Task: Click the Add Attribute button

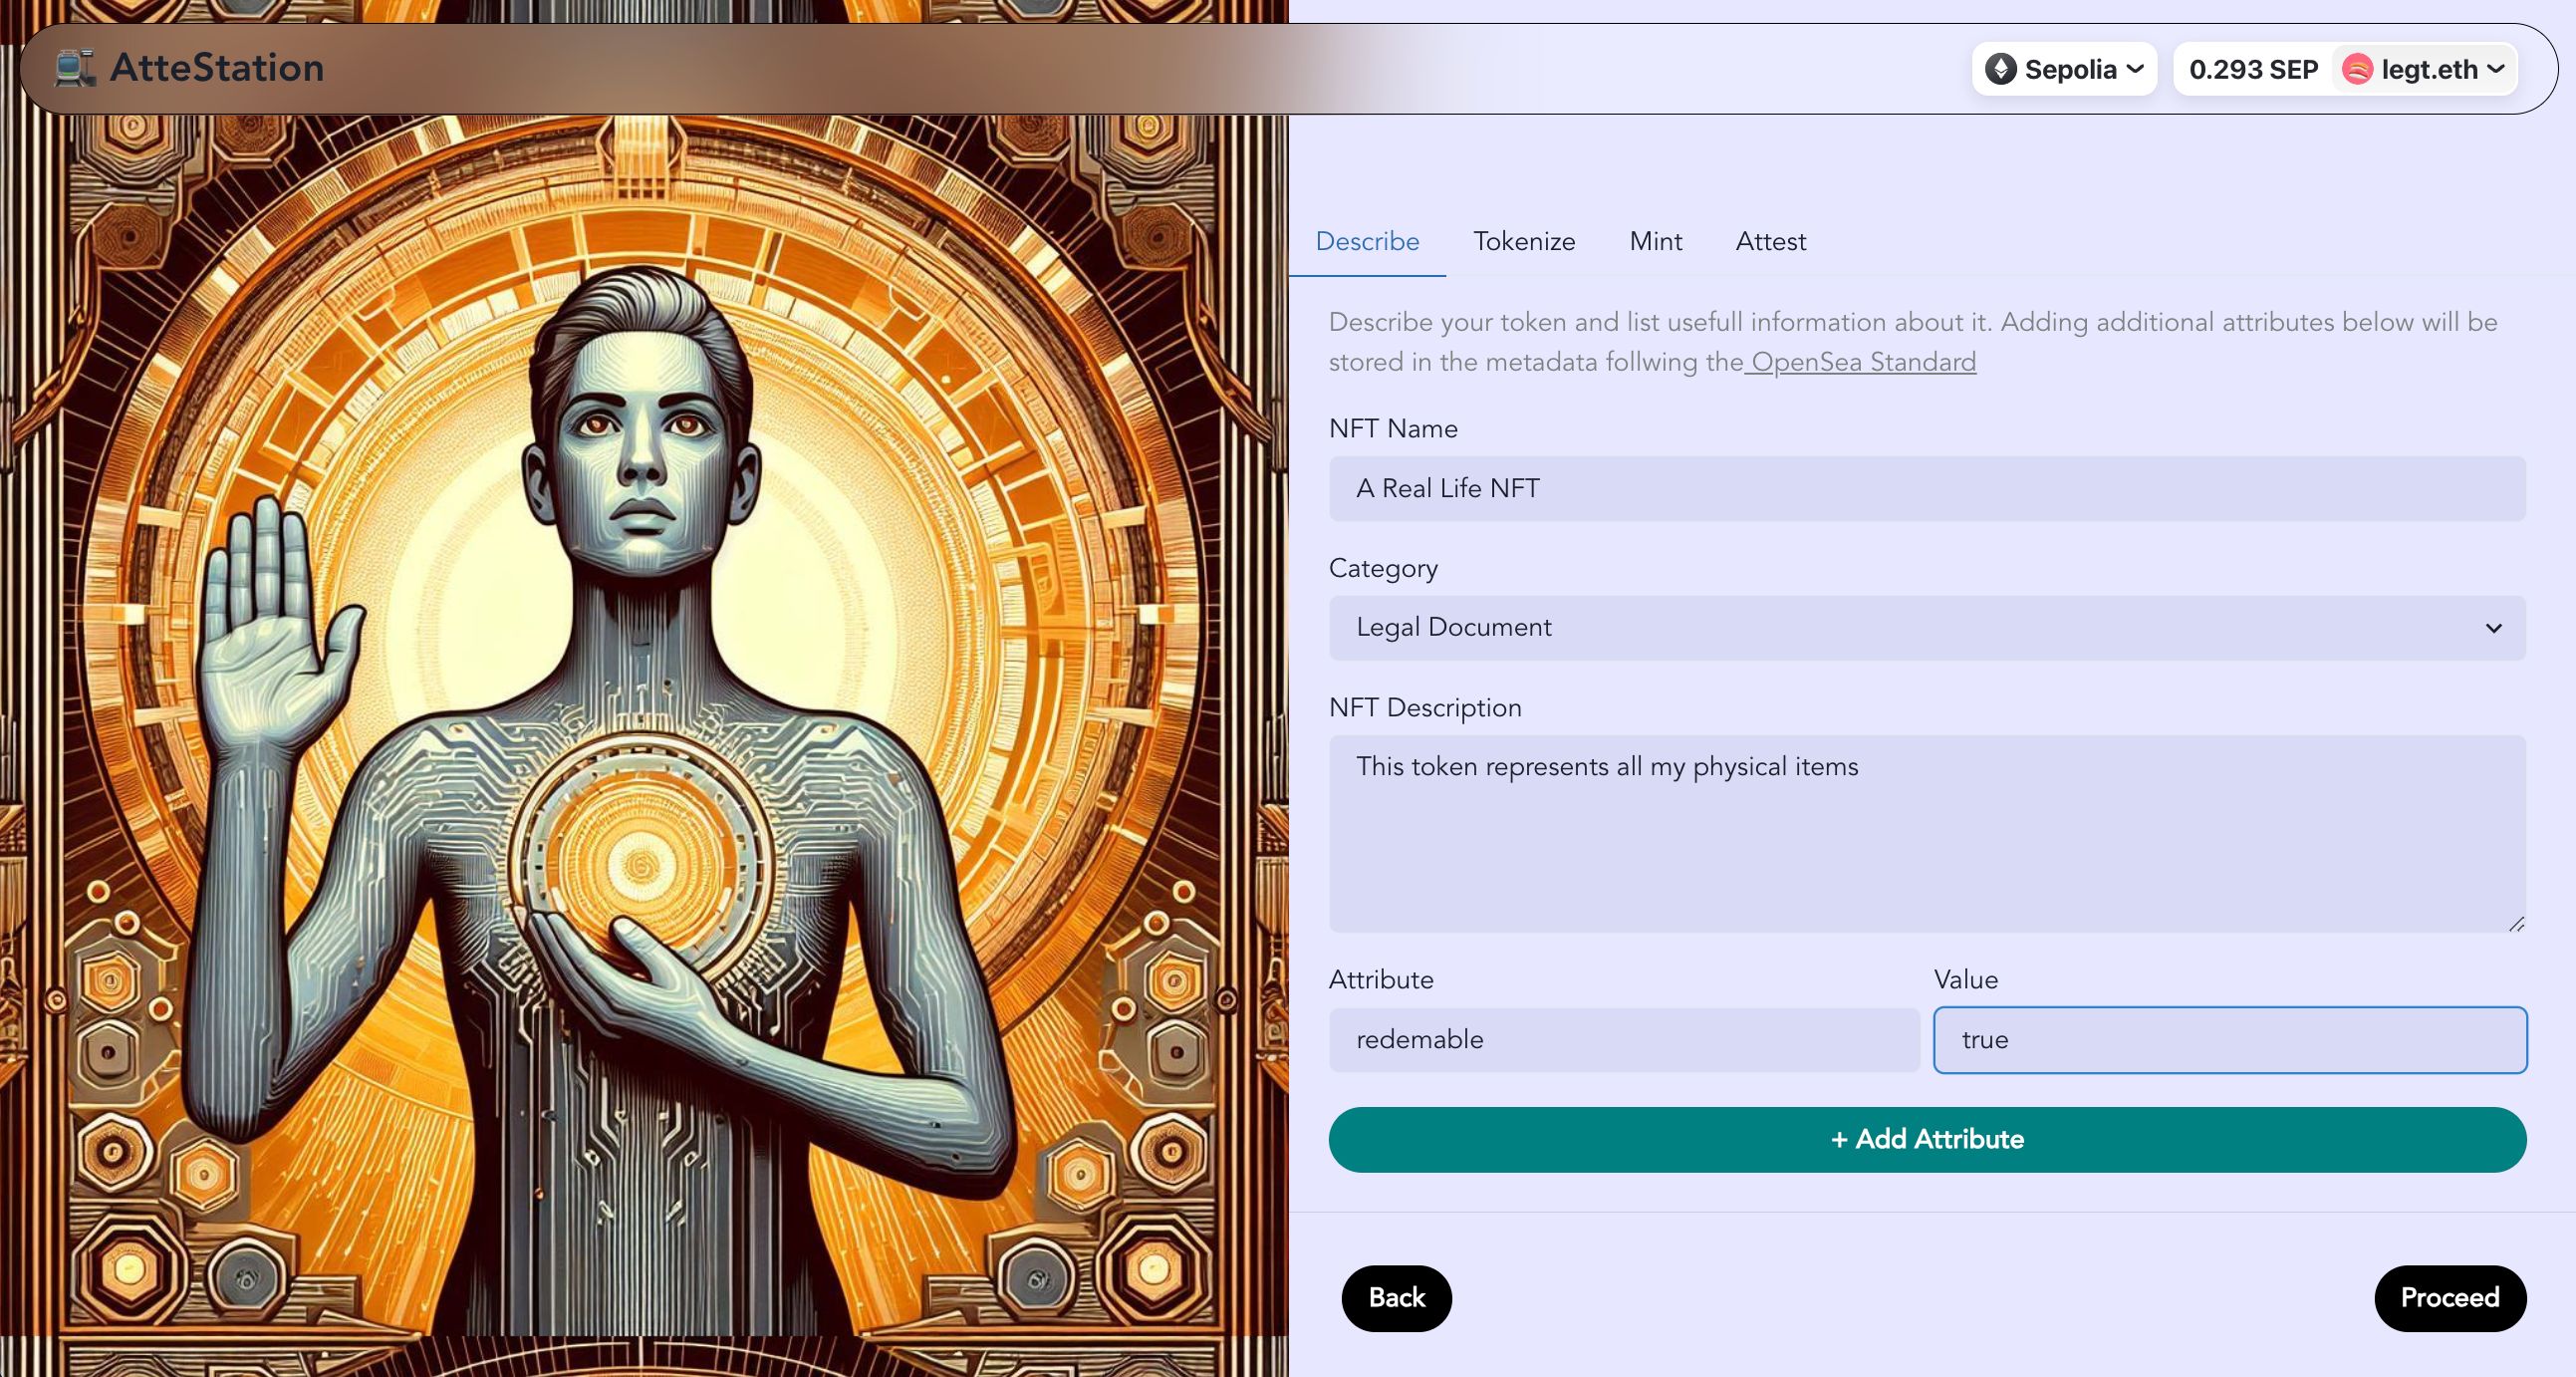Action: pos(1927,1139)
